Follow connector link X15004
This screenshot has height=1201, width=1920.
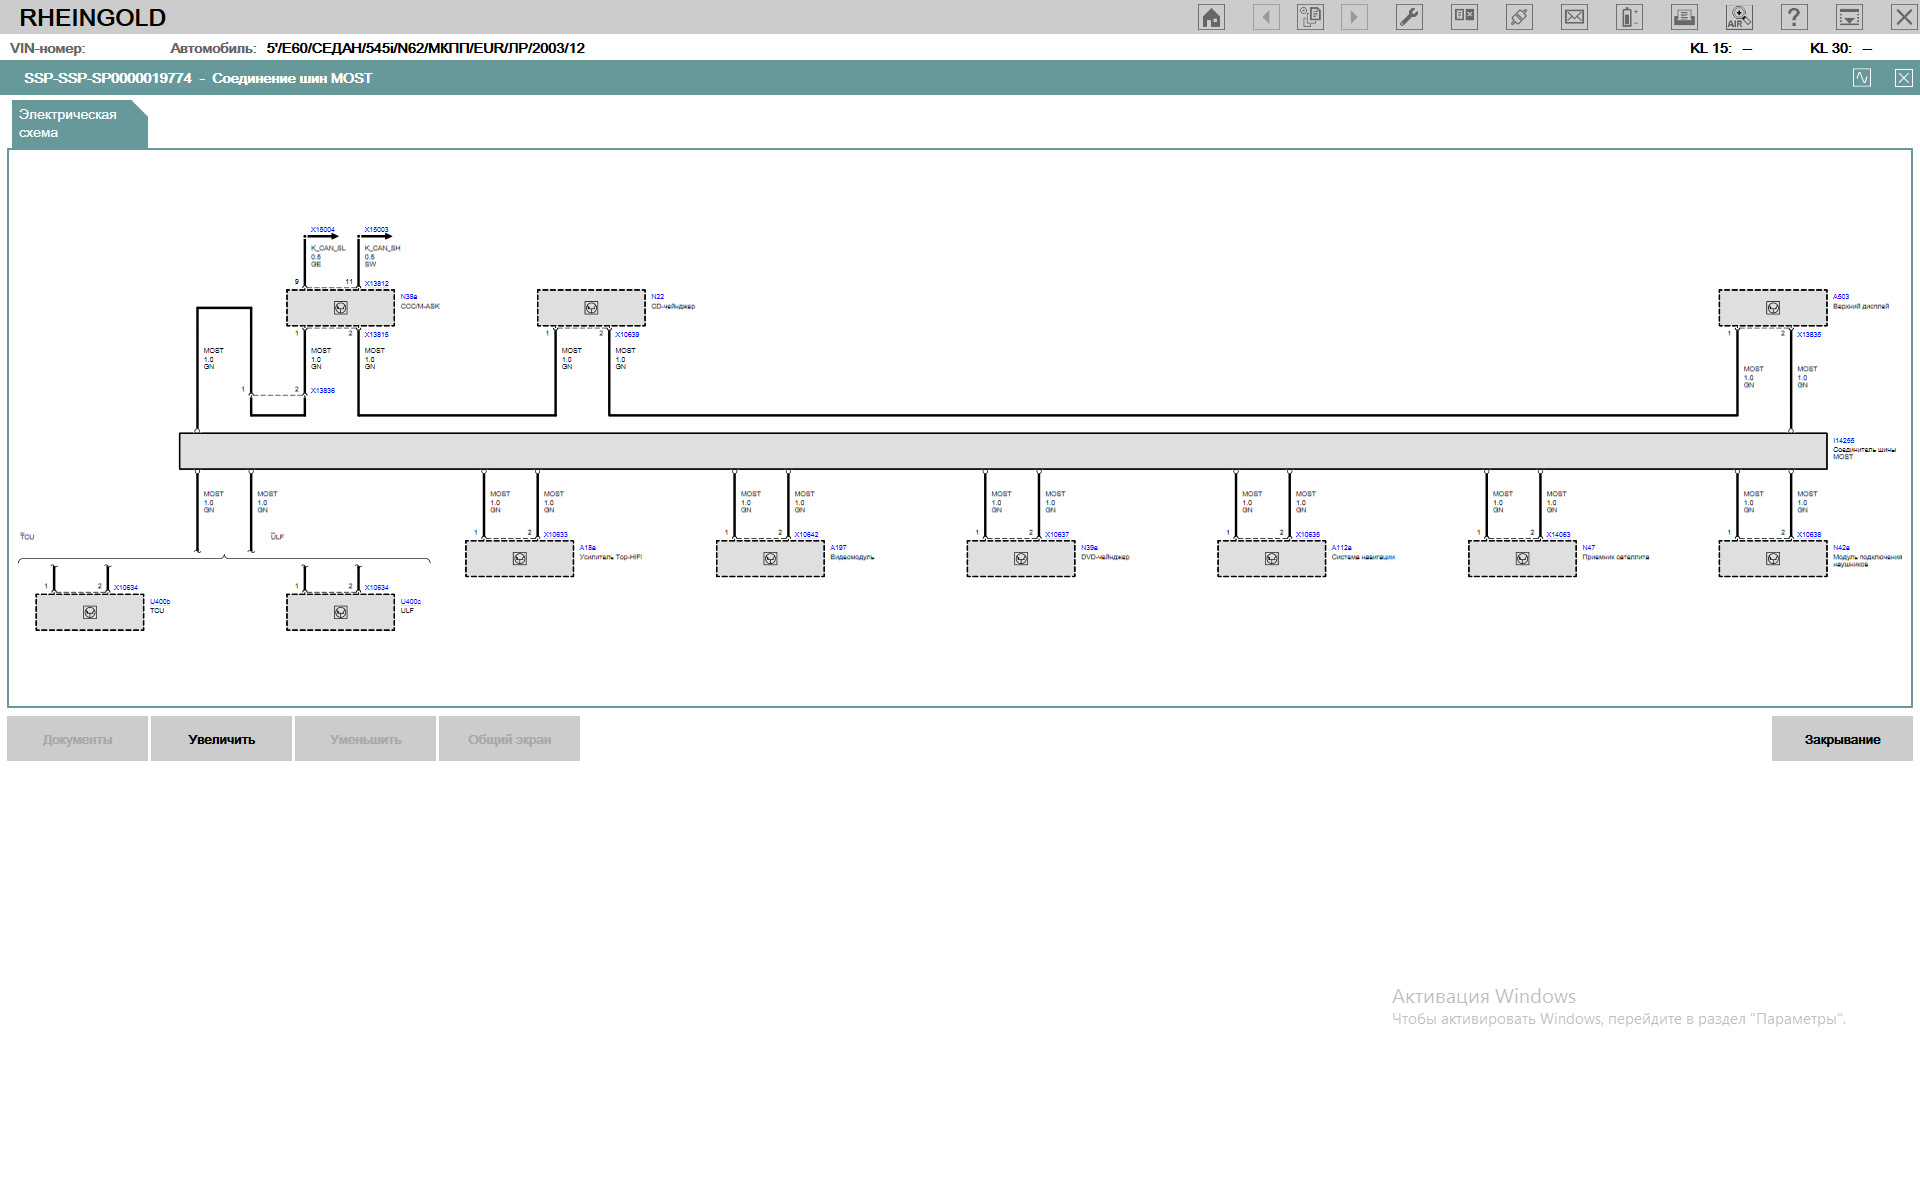pos(322,230)
